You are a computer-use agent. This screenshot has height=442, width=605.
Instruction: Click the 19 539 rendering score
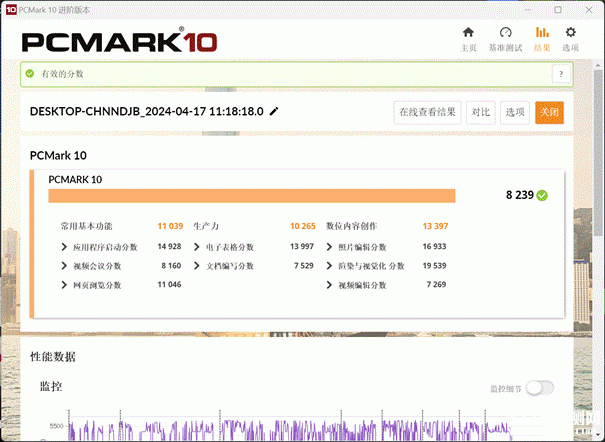434,265
